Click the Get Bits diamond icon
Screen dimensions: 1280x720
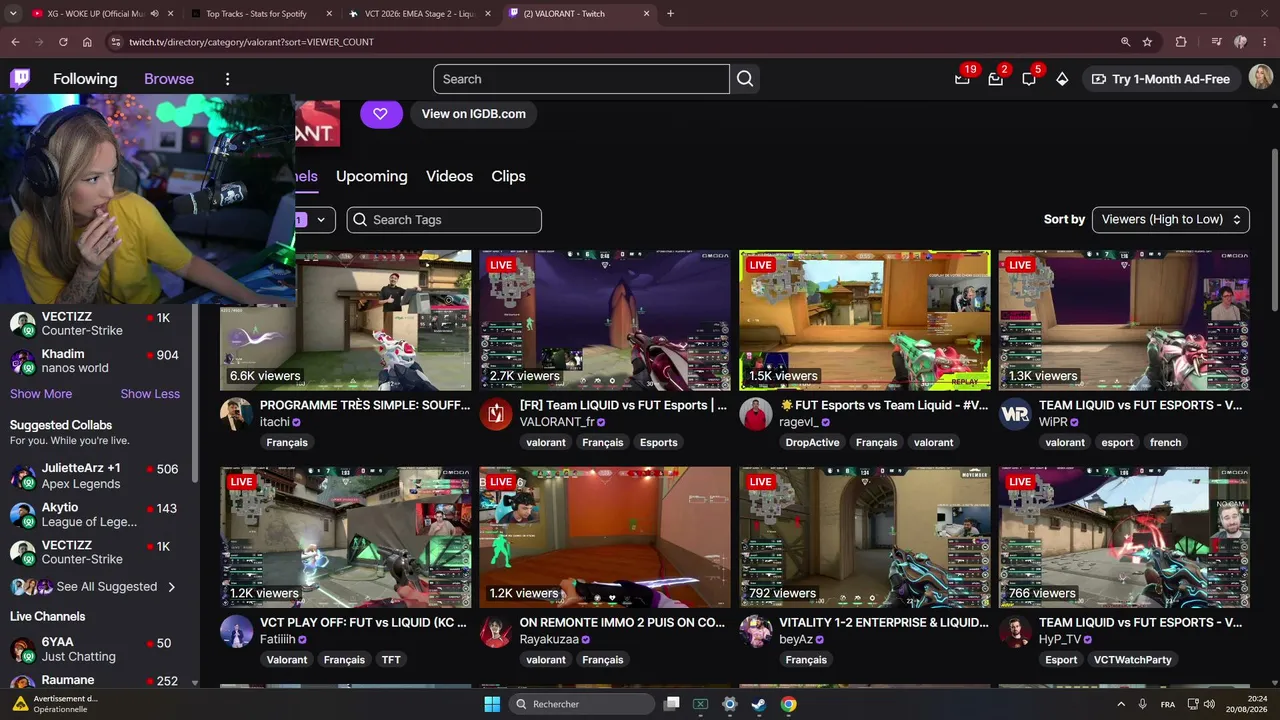coord(1062,79)
